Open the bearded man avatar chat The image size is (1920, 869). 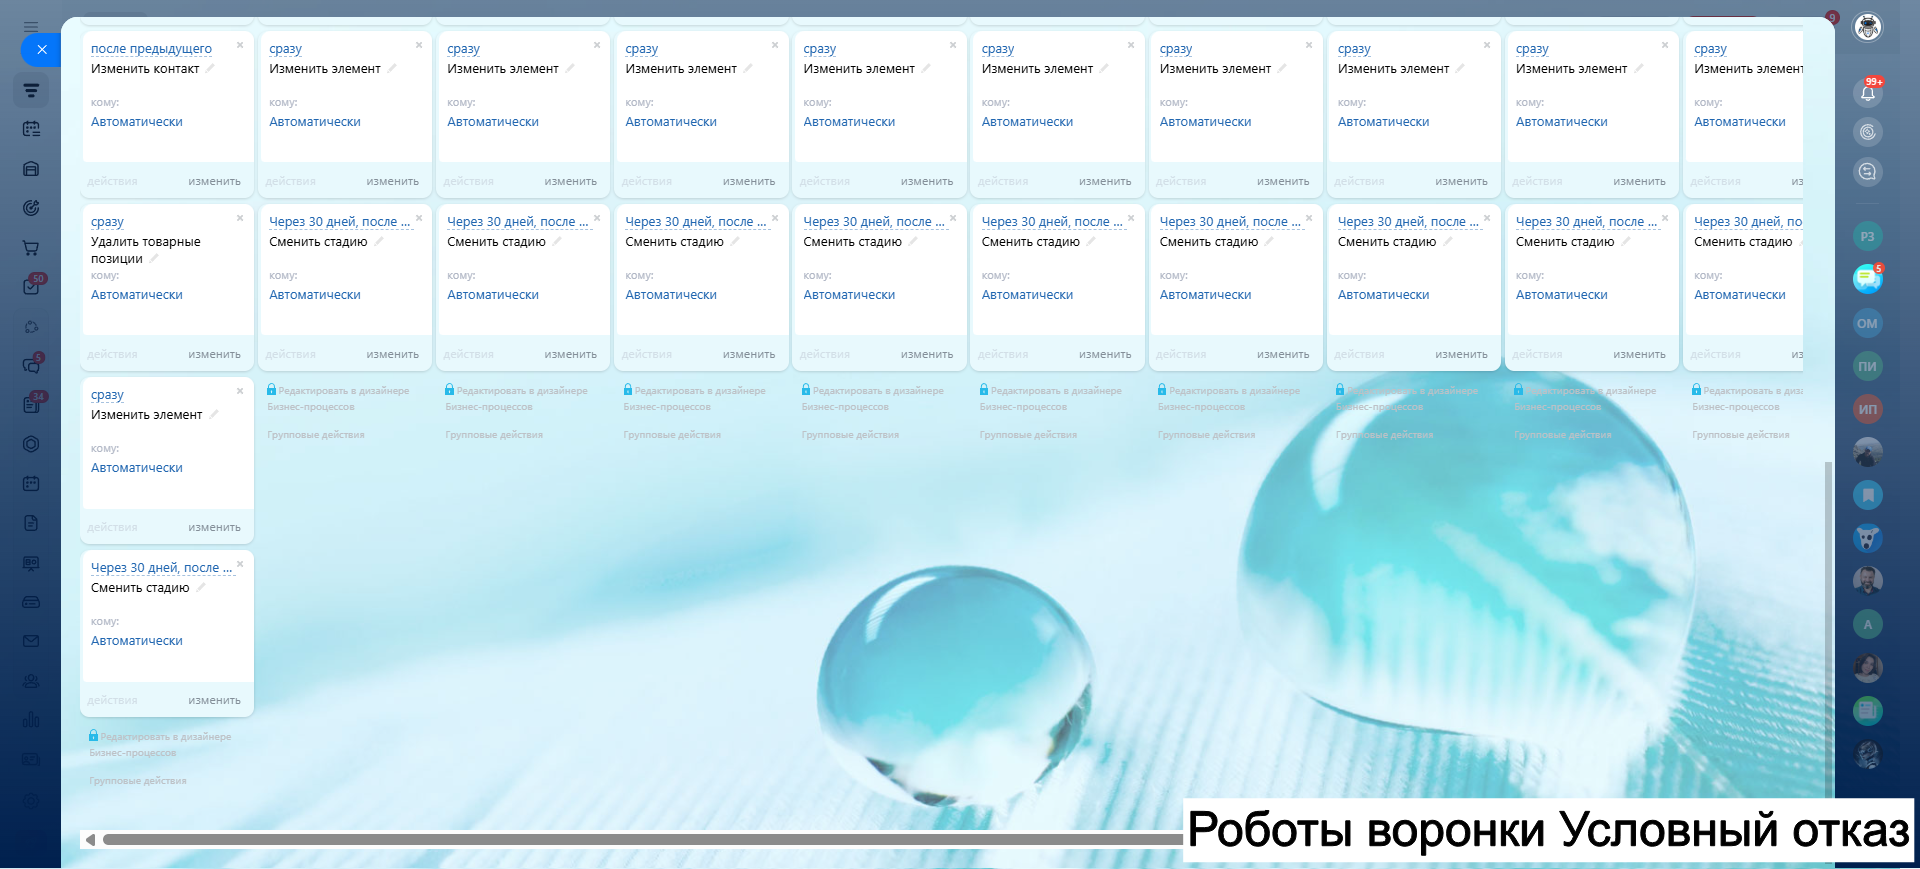coord(1867,581)
